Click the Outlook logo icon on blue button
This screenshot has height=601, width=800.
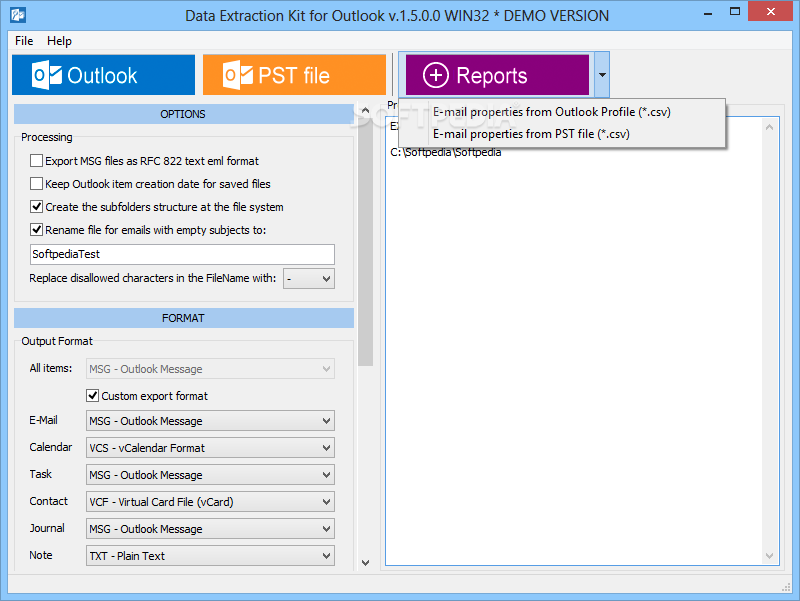[x=47, y=75]
